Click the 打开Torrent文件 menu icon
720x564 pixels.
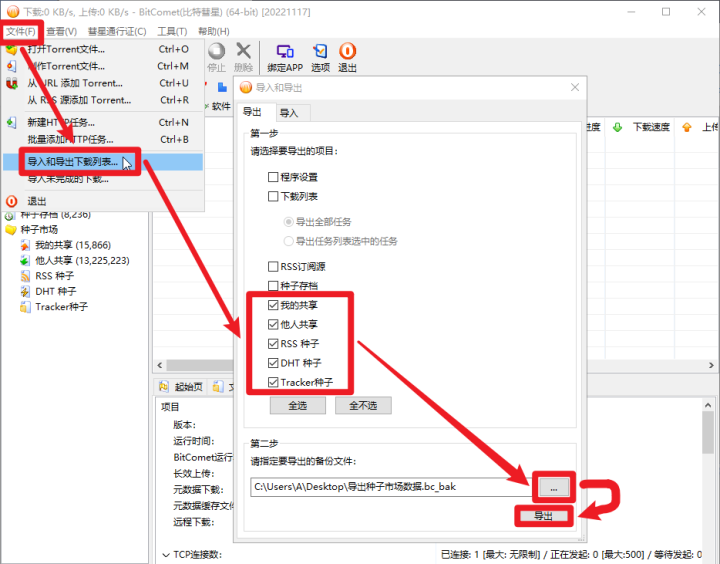click(11, 49)
